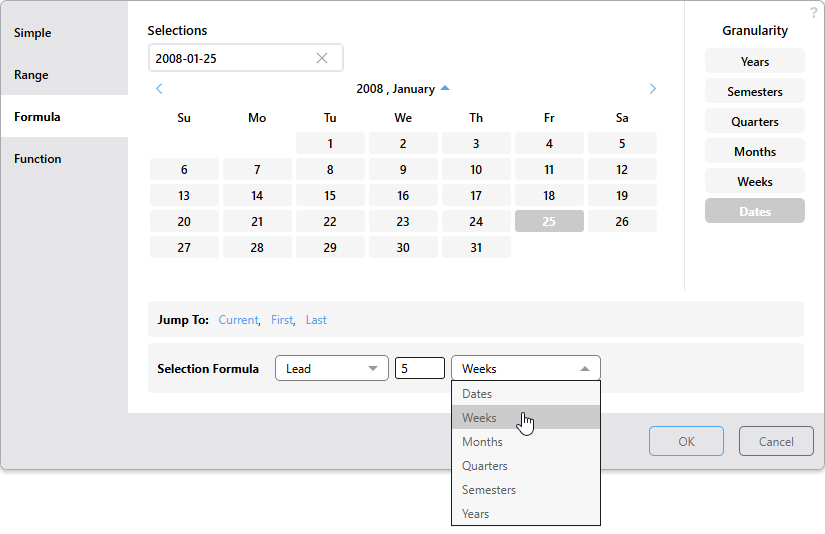Clear the date selection with X icon
This screenshot has width=825, height=534.
322,58
